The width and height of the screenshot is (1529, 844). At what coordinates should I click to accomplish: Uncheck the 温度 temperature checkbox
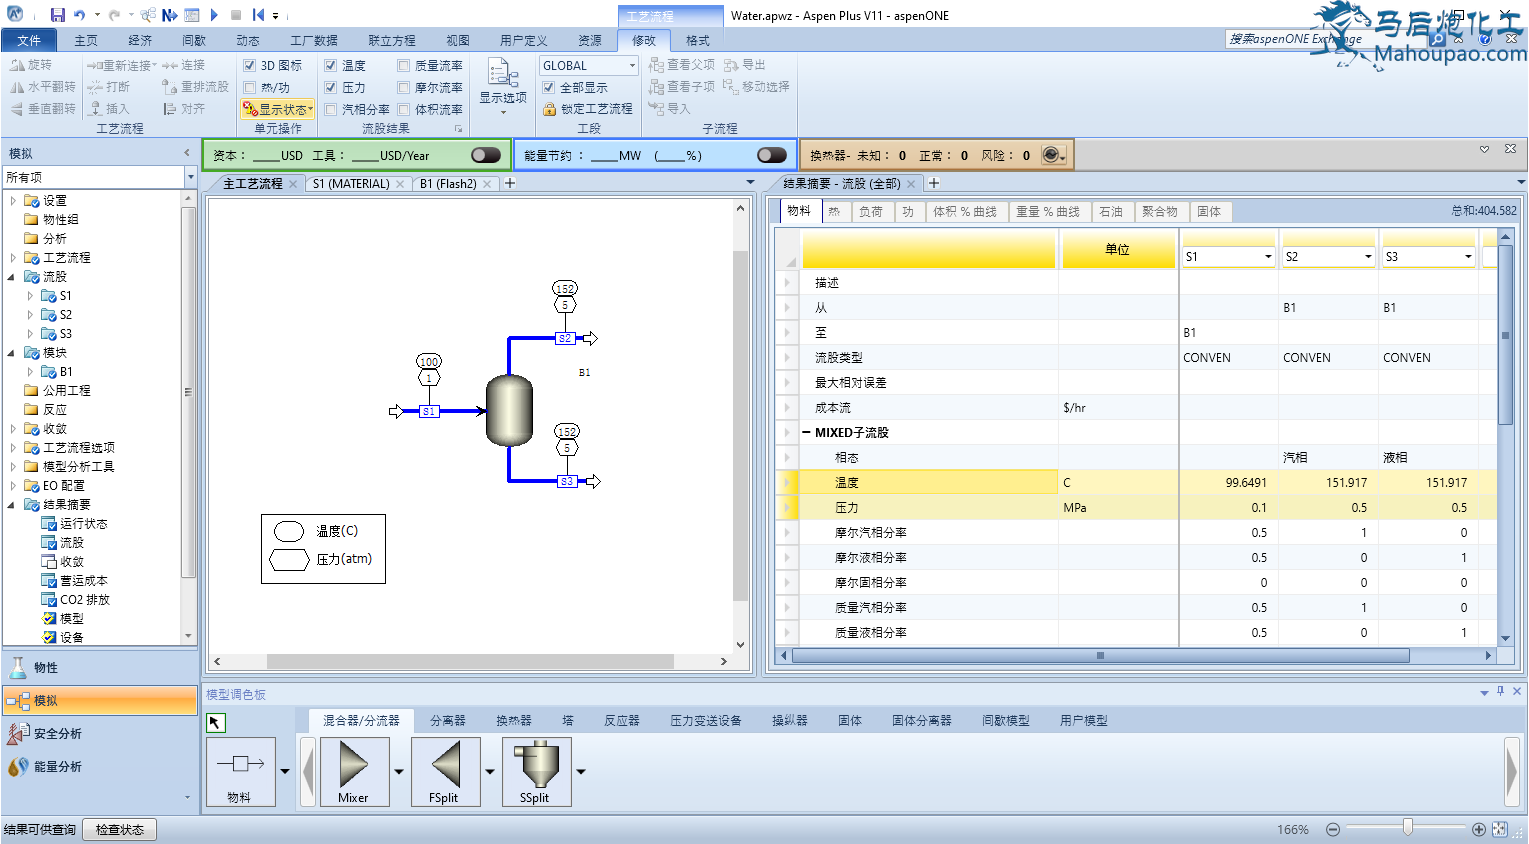(x=331, y=65)
